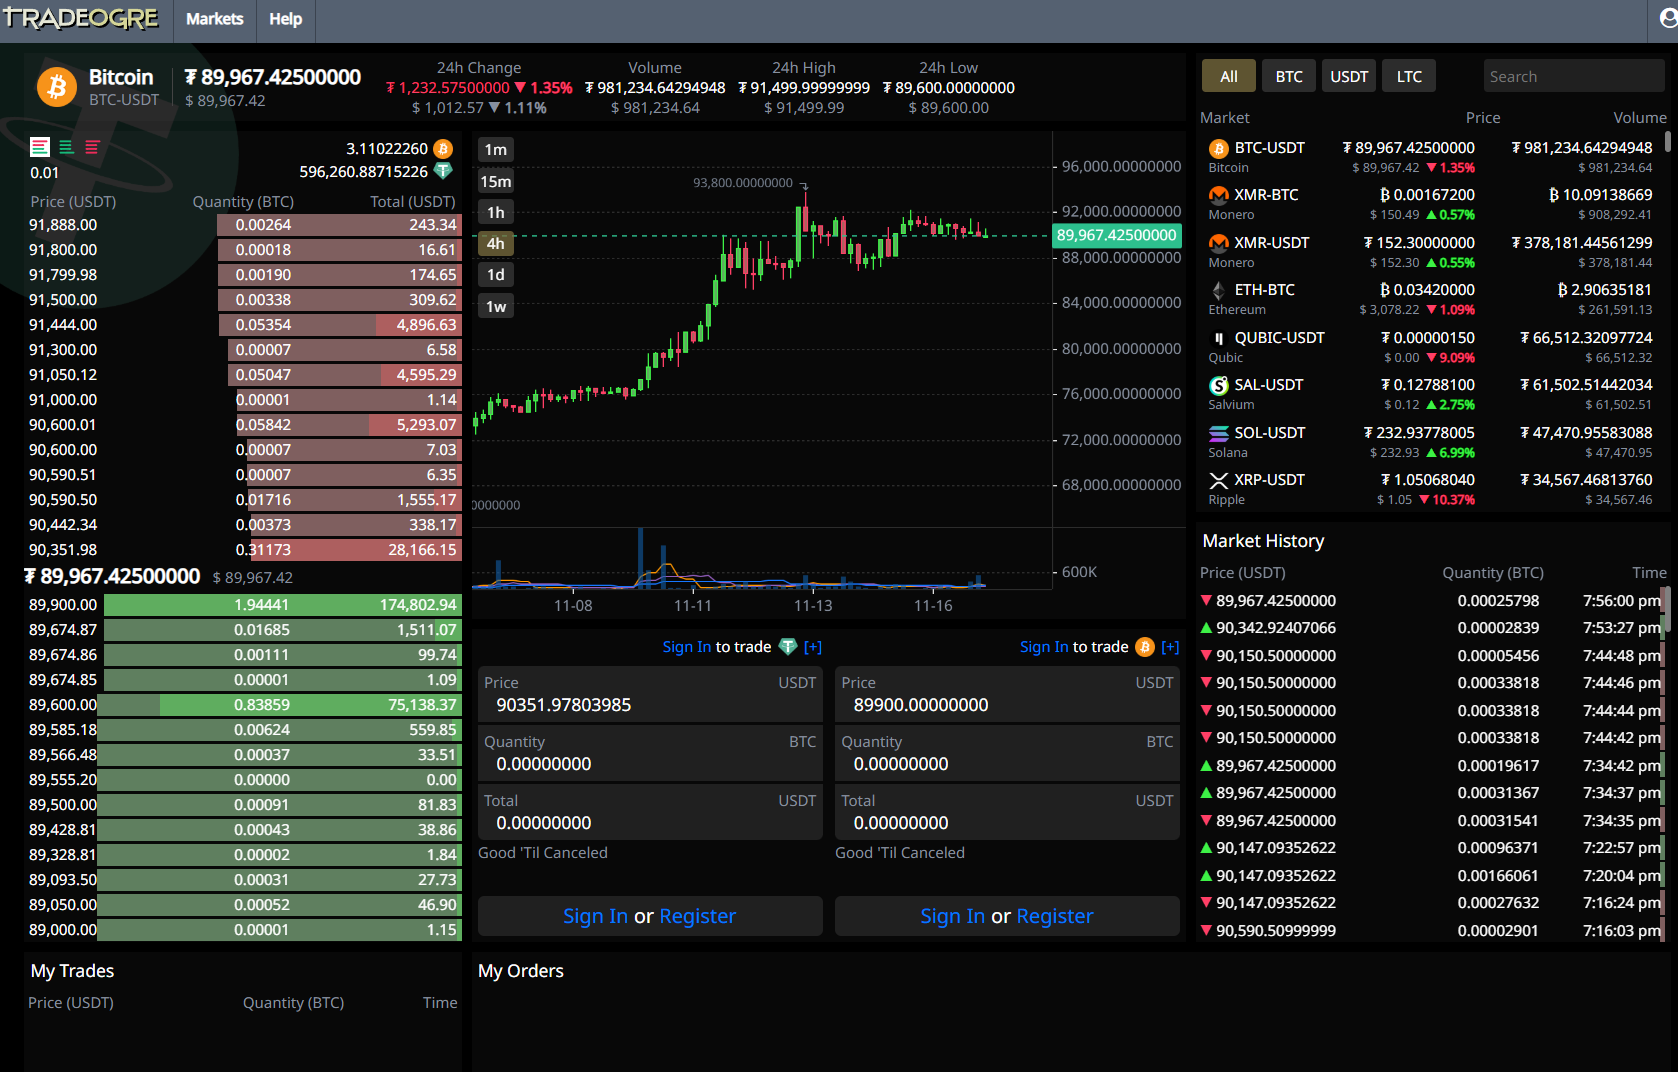
Task: Show only buy orders in order book
Action: [66, 147]
